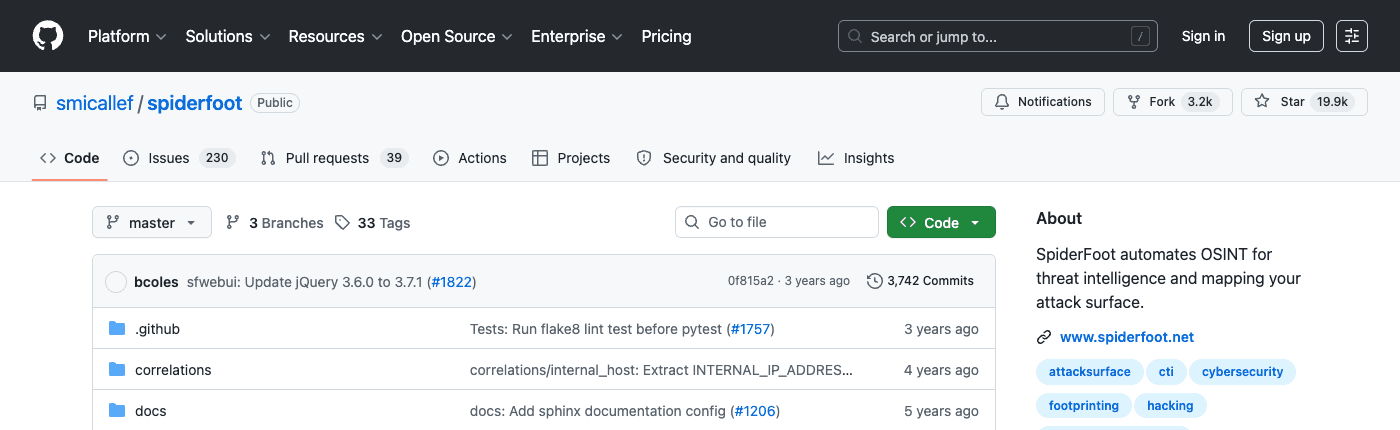Select the attacksurface topic tag

point(1089,372)
